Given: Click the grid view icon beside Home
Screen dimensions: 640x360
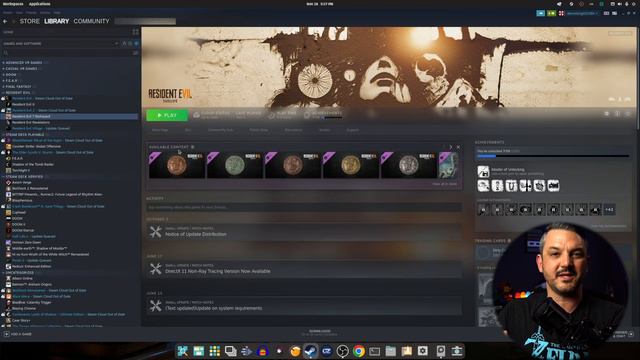Looking at the screenshot, I should 135,32.
